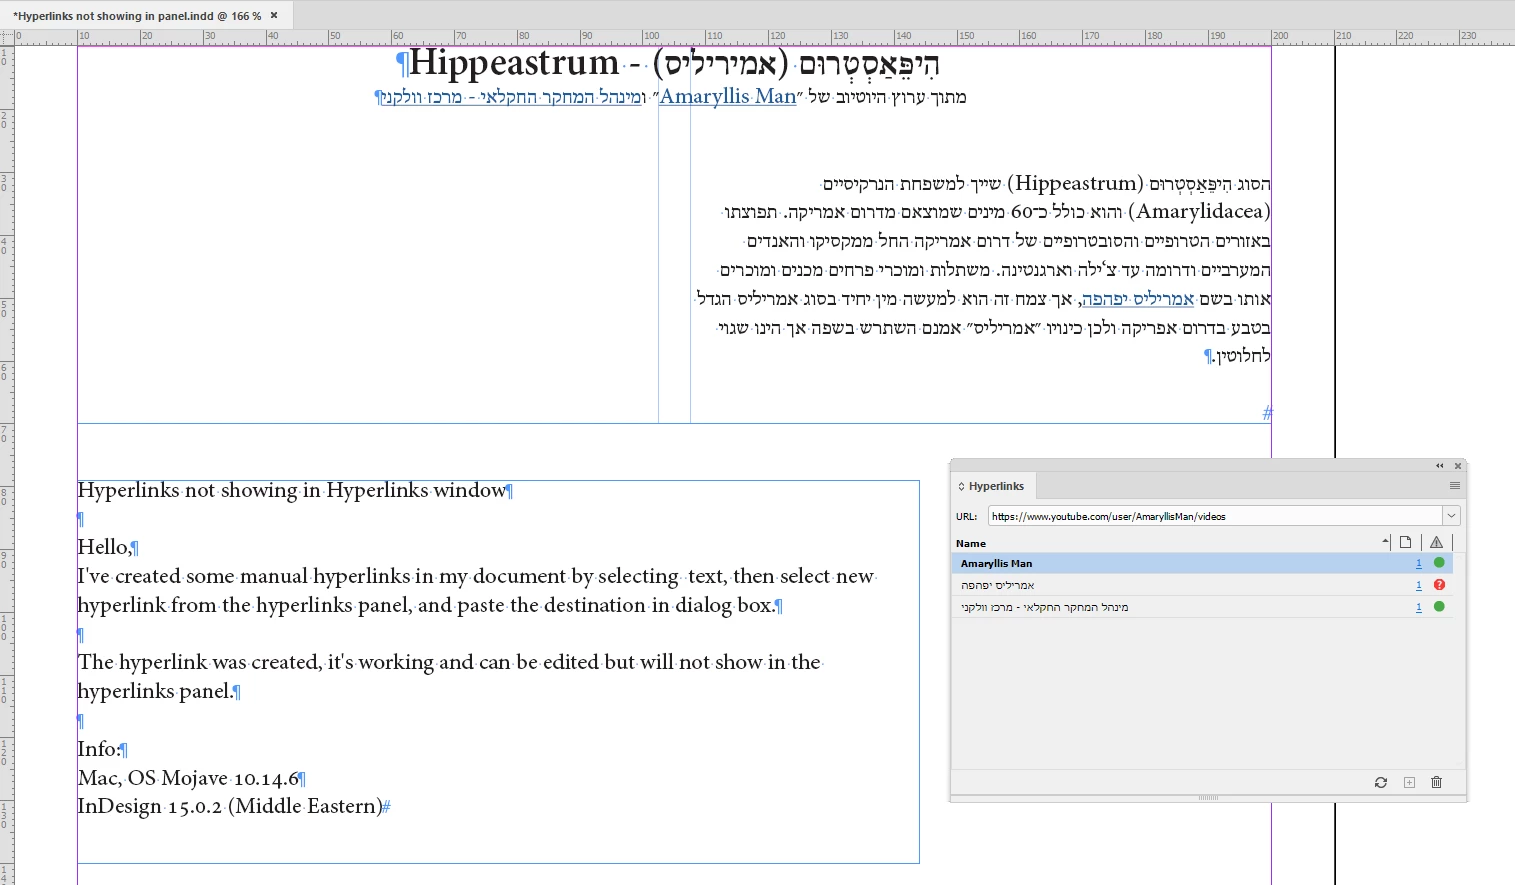Select the מינהל המחקר החקלאי hyperlink row
Image resolution: width=1515 pixels, height=885 pixels.
1201,607
